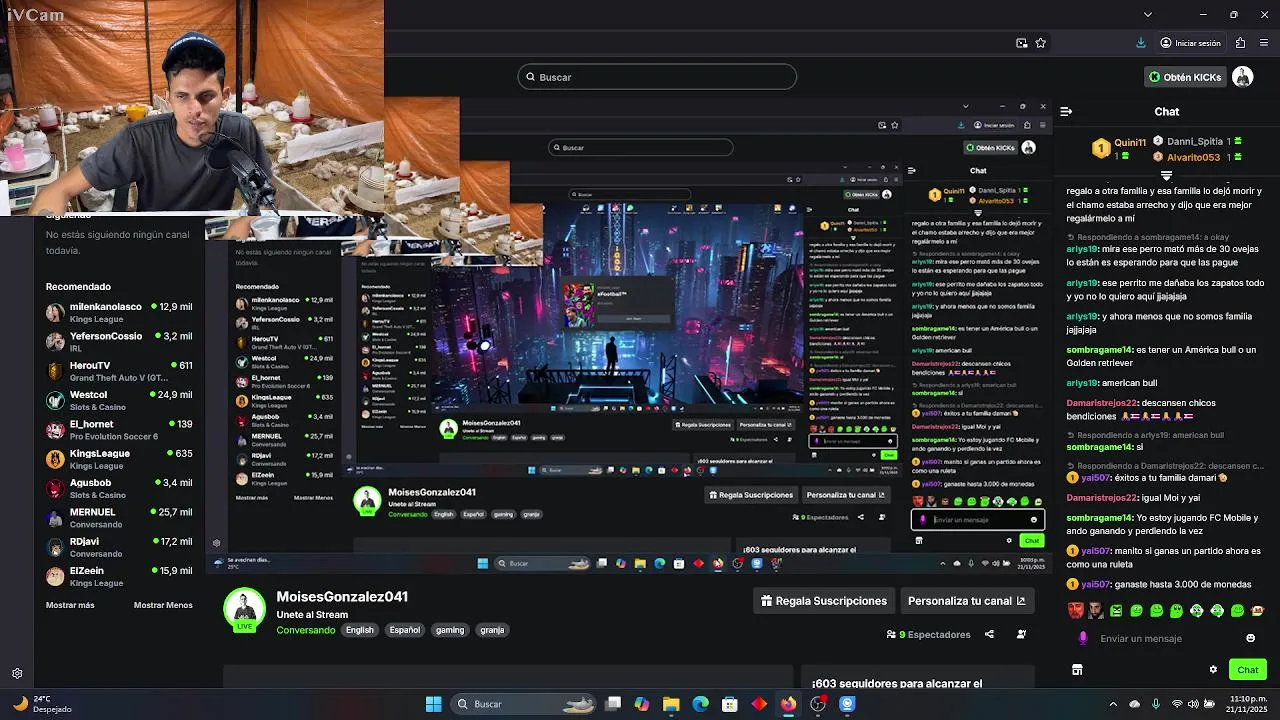
Task: Focus the main page Buscar search field
Action: coord(657,77)
